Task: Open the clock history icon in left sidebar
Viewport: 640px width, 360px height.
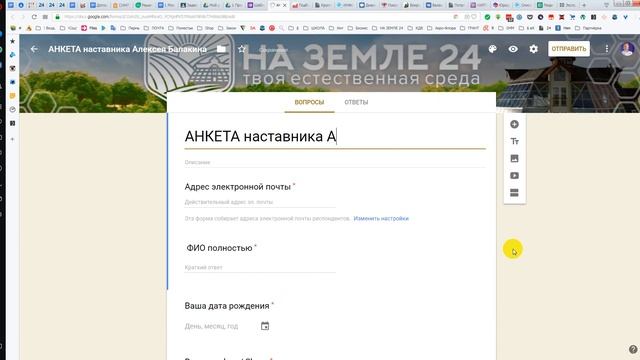Action: coord(12,109)
